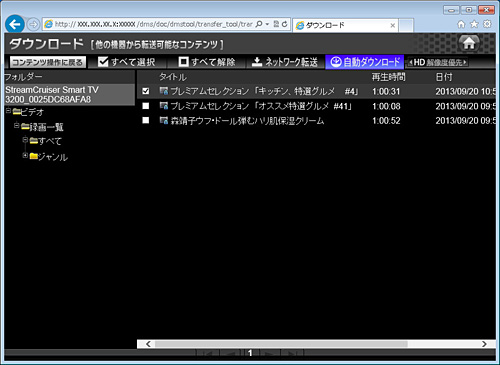Expand the ジャンル folder node

pyautogui.click(x=25, y=155)
